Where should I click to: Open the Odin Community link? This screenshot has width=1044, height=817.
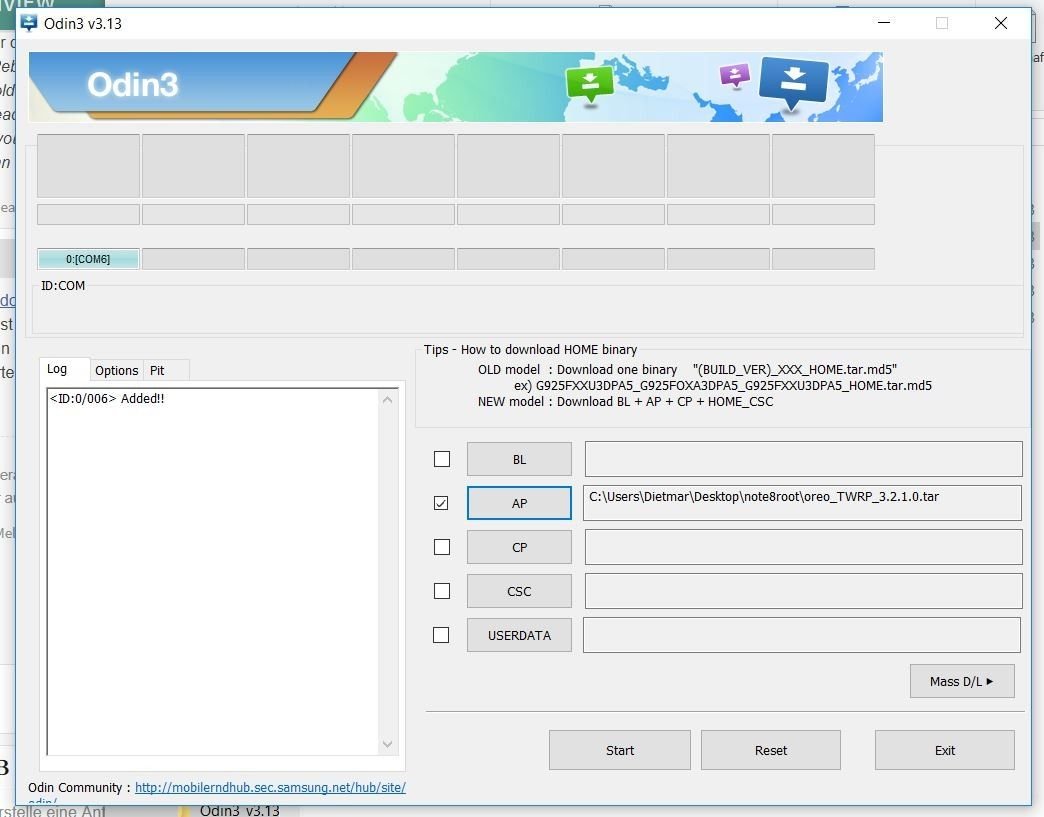click(270, 787)
